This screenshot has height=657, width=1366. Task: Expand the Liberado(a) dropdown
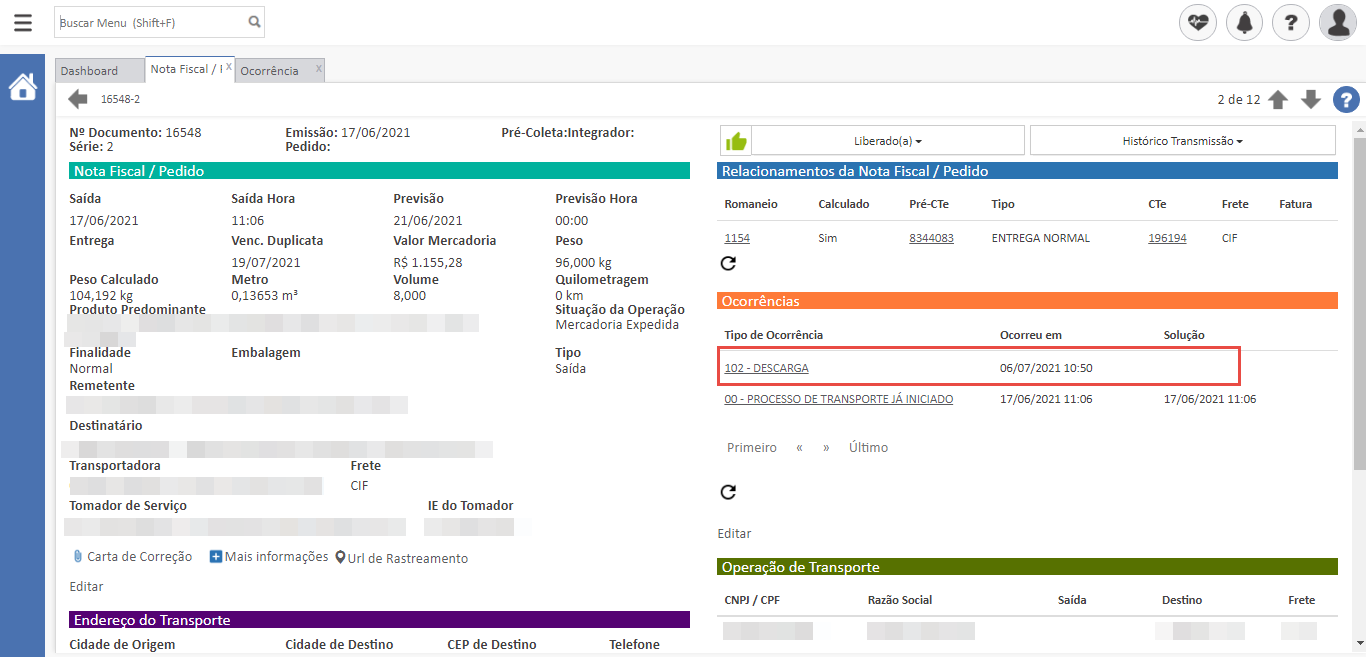(x=888, y=141)
